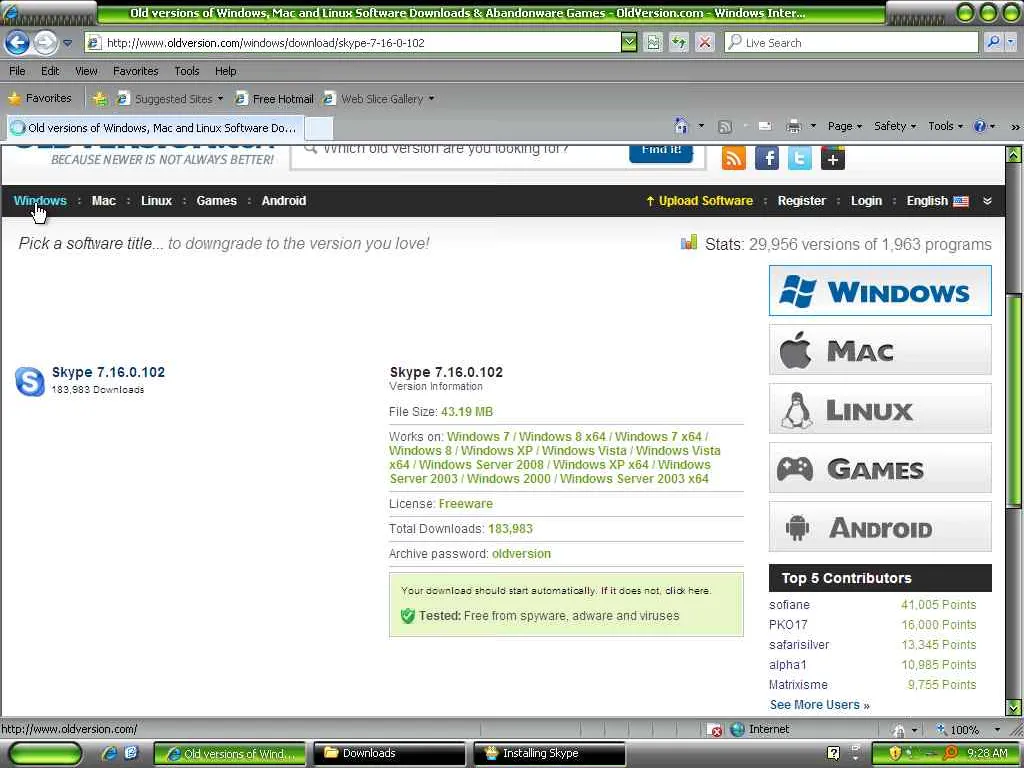The width and height of the screenshot is (1024, 768).
Task: Click the search magnifier button
Action: (993, 43)
